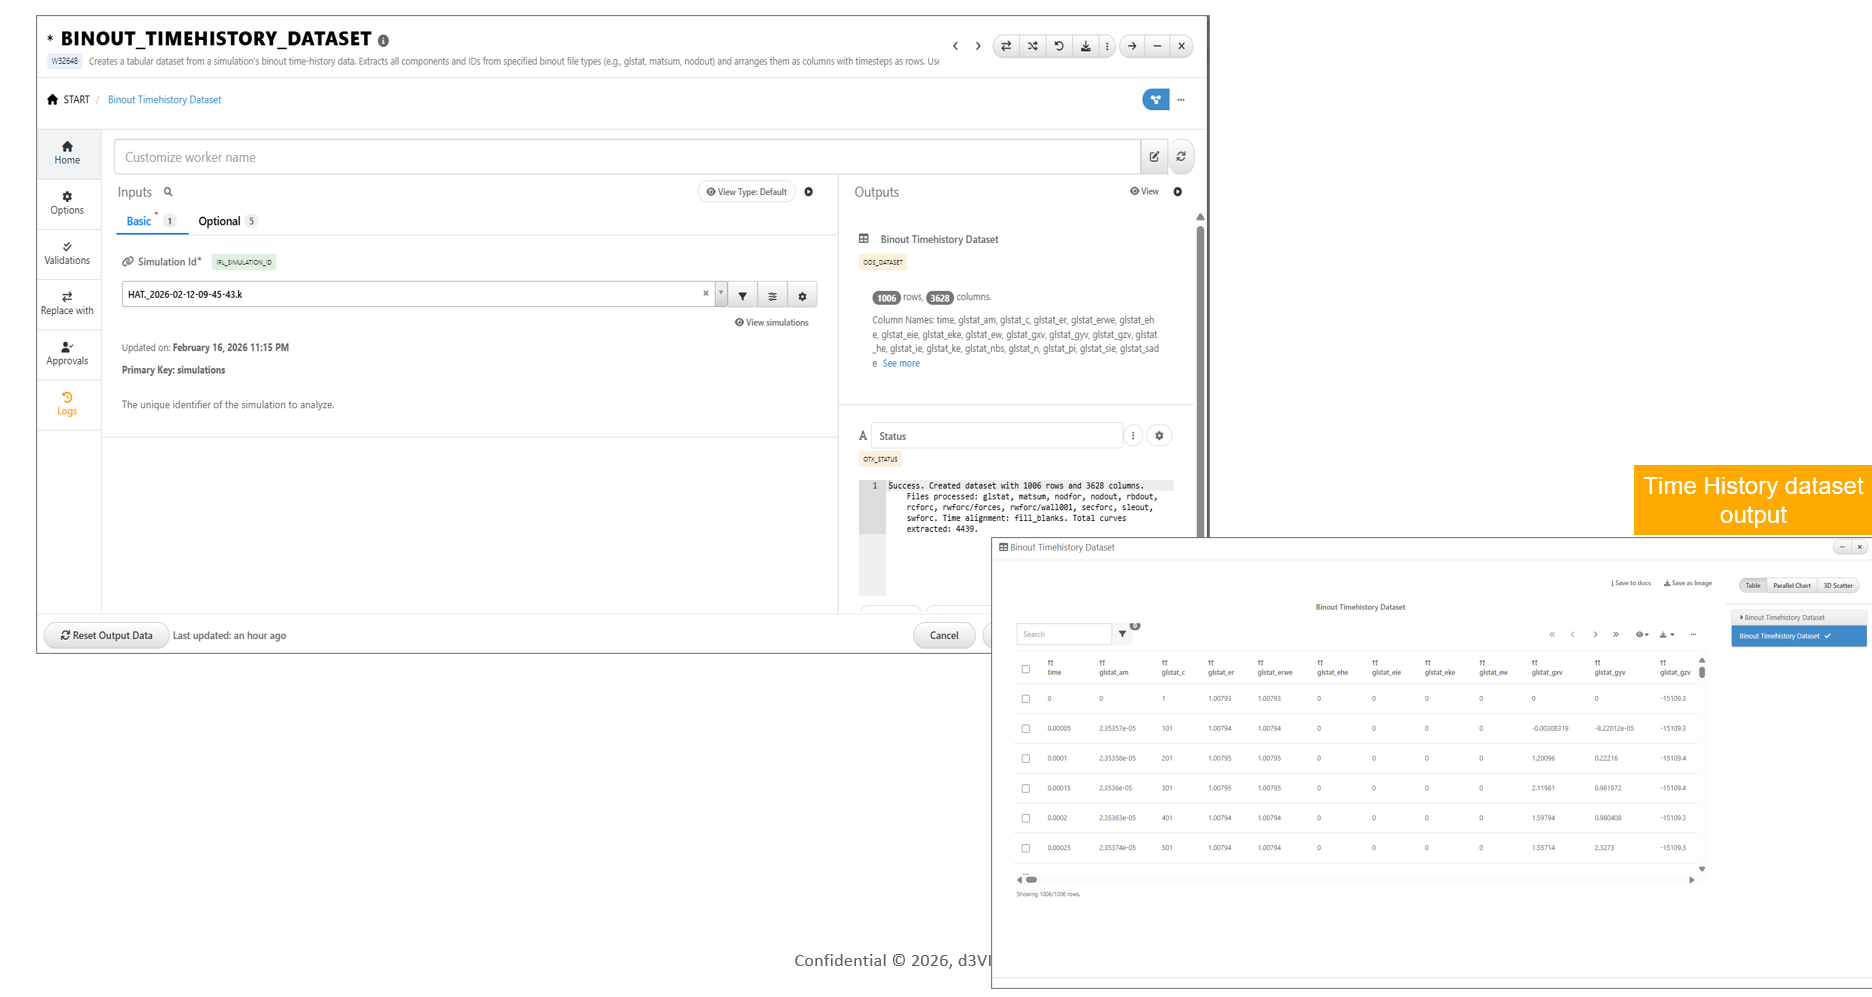Click the Customize worker name input field

(x=627, y=157)
